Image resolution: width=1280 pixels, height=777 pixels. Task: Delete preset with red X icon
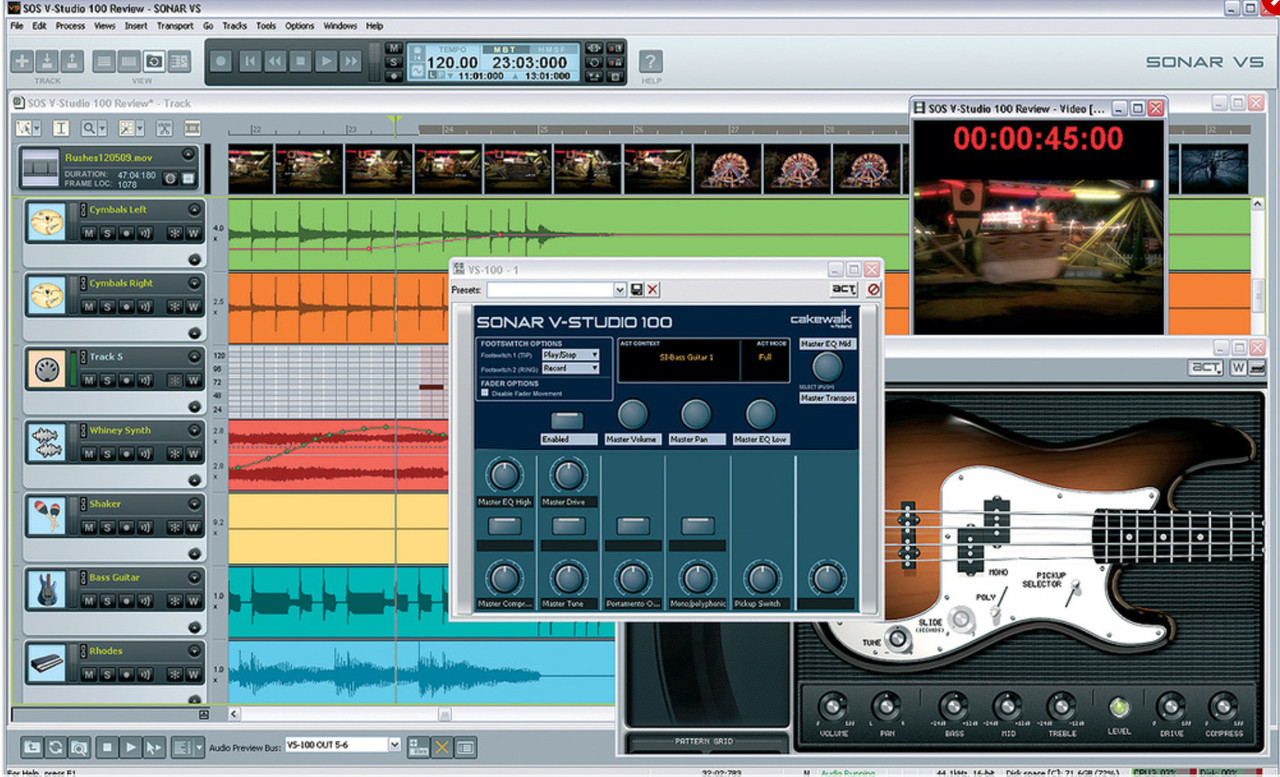pyautogui.click(x=652, y=290)
